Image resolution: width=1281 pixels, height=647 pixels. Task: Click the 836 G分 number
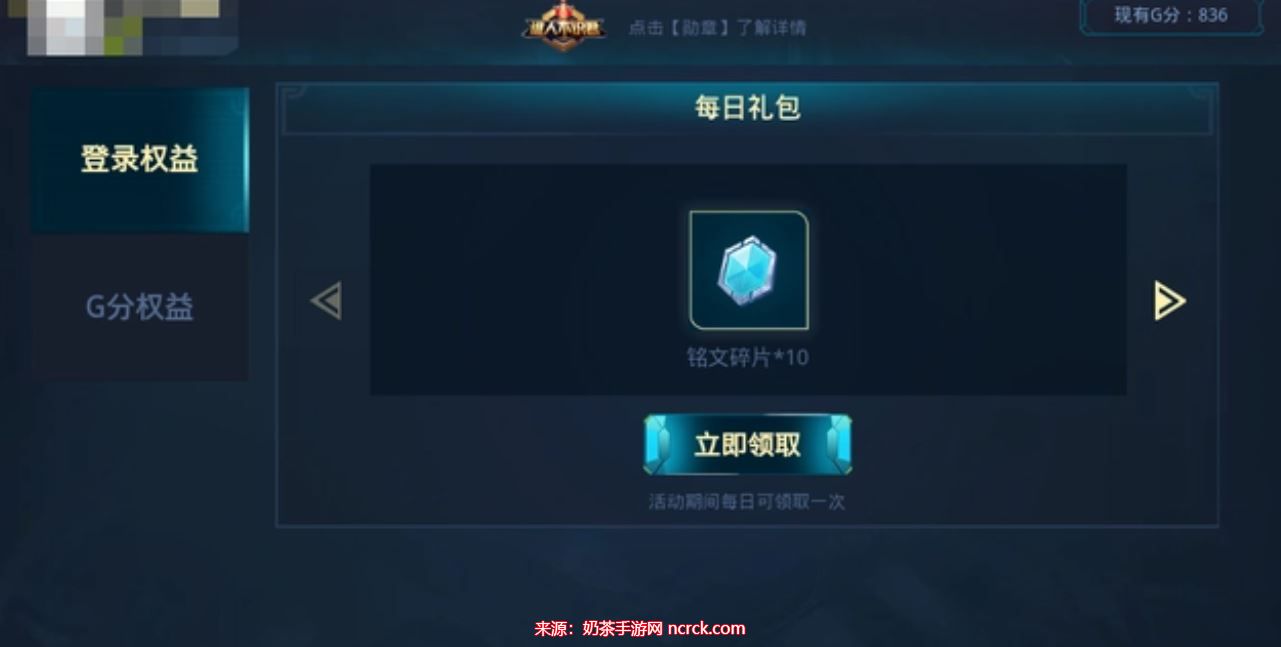[x=1212, y=15]
